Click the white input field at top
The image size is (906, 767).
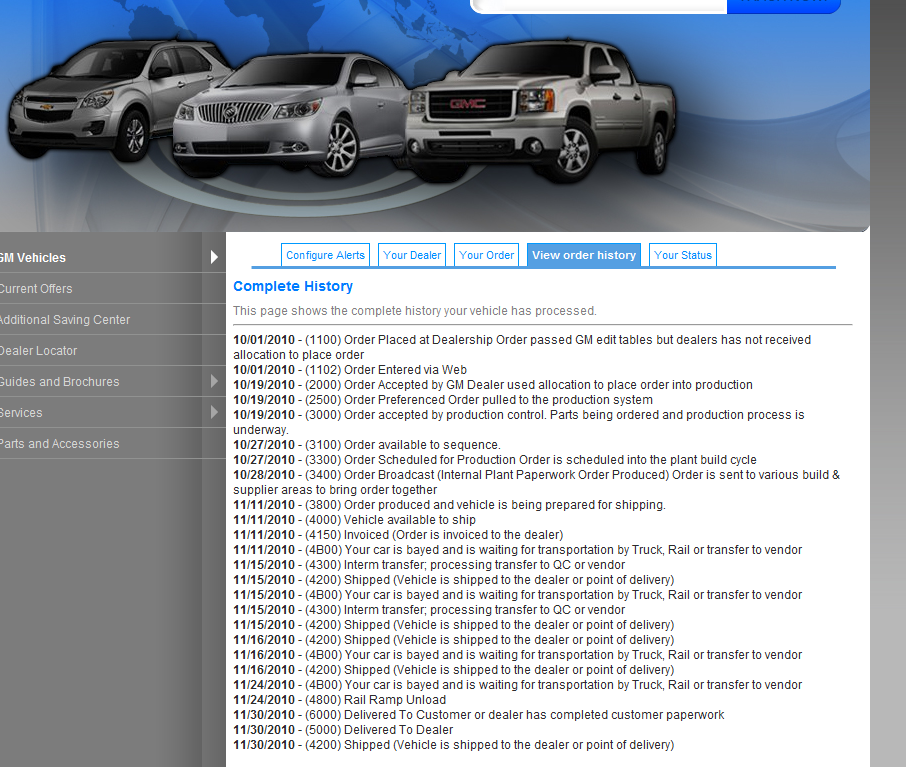600,4
